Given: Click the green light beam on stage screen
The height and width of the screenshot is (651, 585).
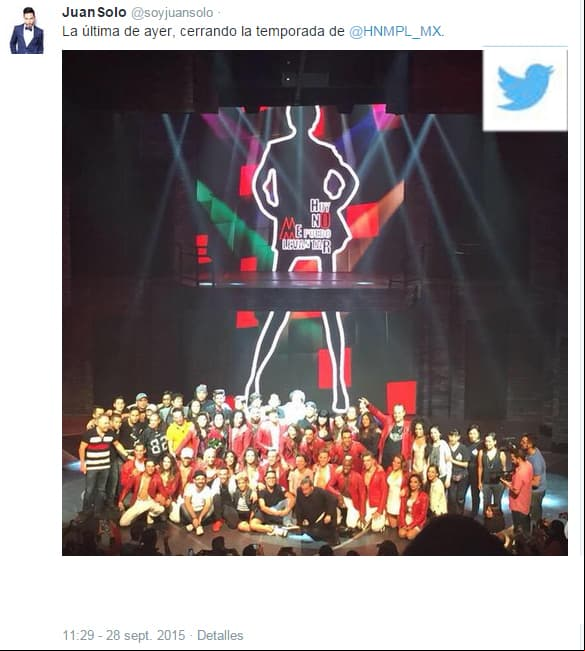Looking at the screenshot, I should click(x=233, y=224).
